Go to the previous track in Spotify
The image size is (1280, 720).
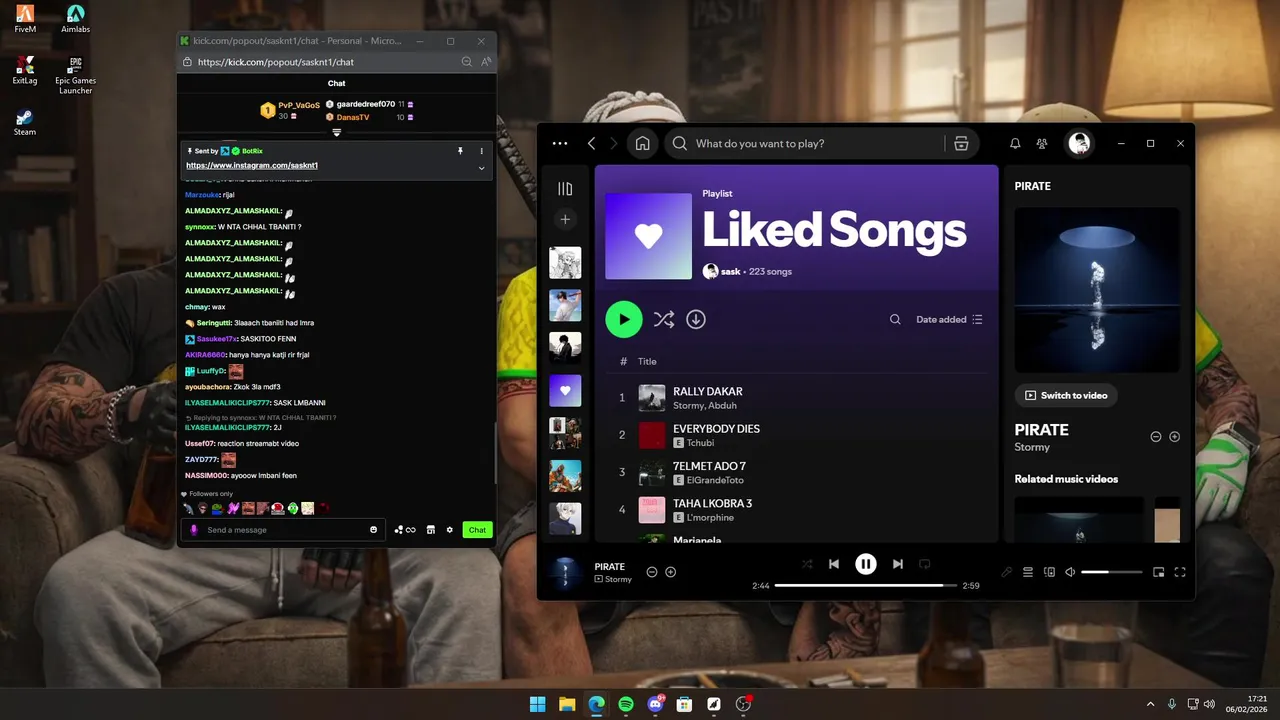pyautogui.click(x=834, y=564)
